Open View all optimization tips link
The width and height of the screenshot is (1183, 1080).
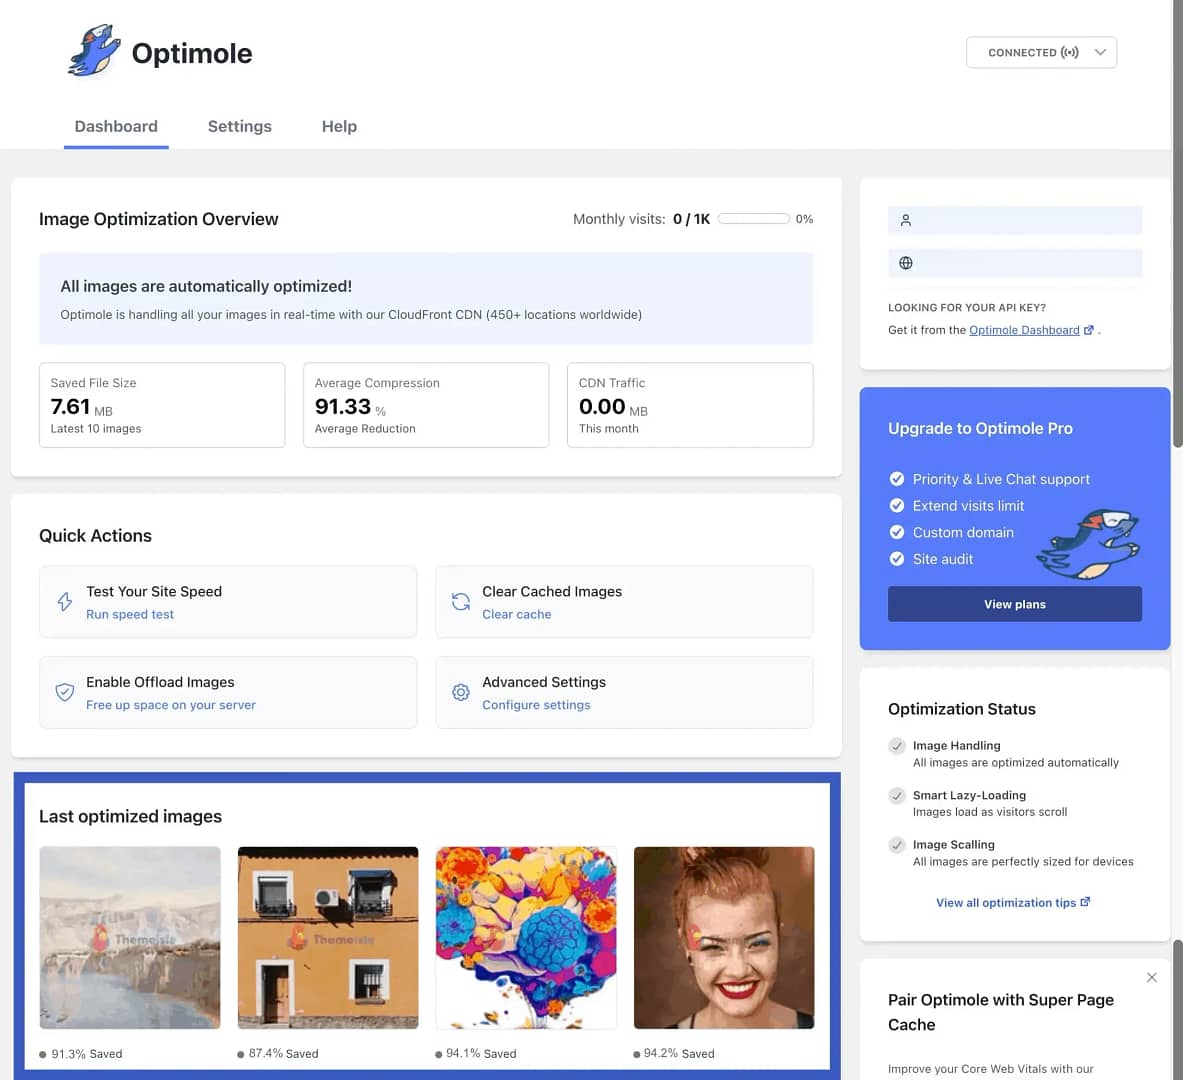coord(1012,903)
